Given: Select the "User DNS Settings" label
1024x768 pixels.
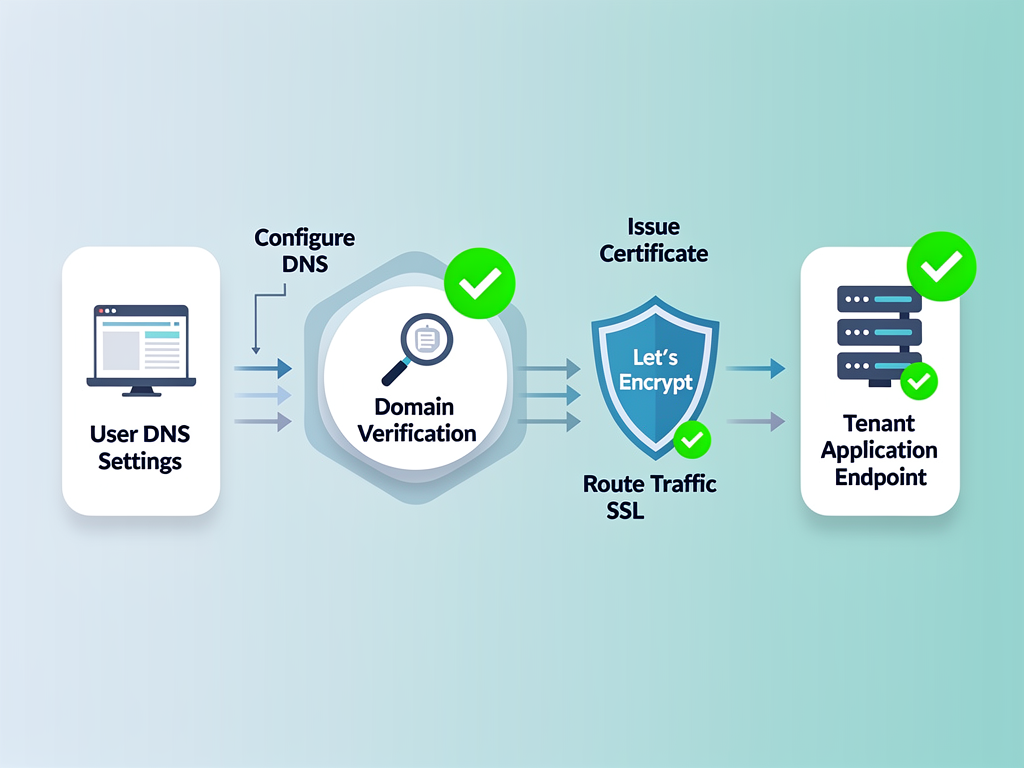Looking at the screenshot, I should [140, 447].
